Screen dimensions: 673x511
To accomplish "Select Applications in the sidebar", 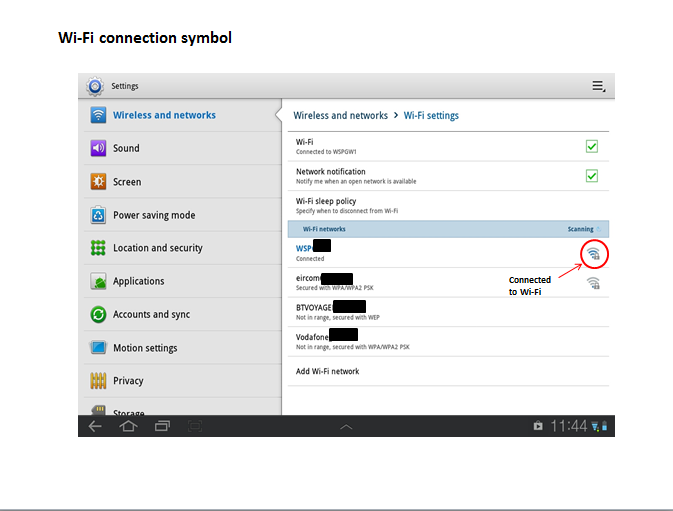I will [183, 281].
